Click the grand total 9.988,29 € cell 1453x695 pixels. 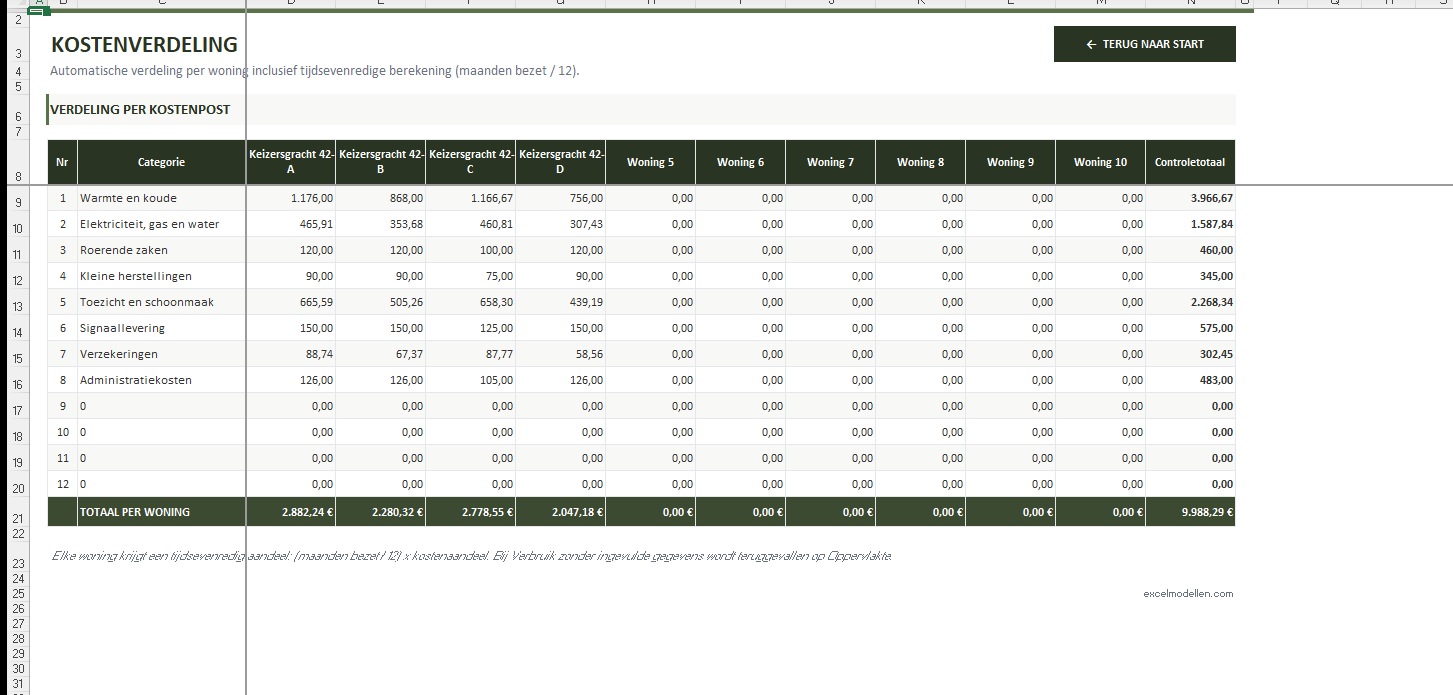click(x=1189, y=512)
